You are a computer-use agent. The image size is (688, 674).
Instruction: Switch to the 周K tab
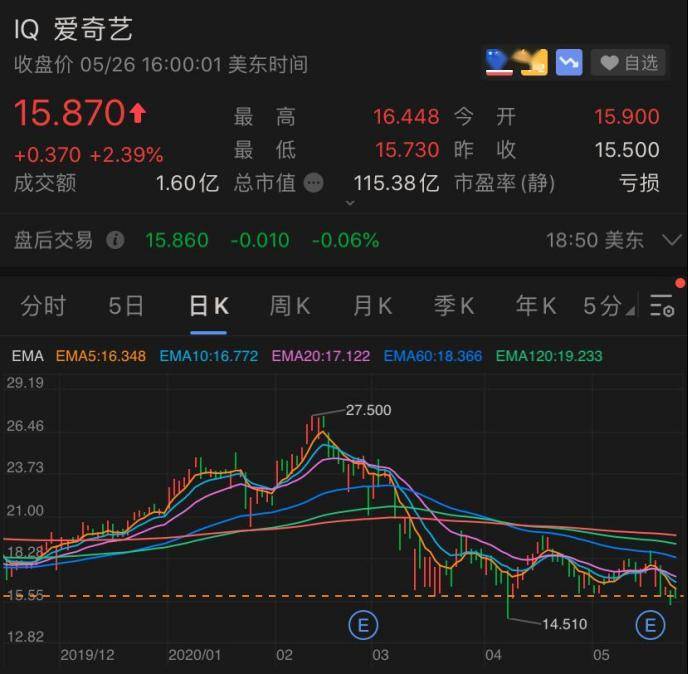(289, 306)
